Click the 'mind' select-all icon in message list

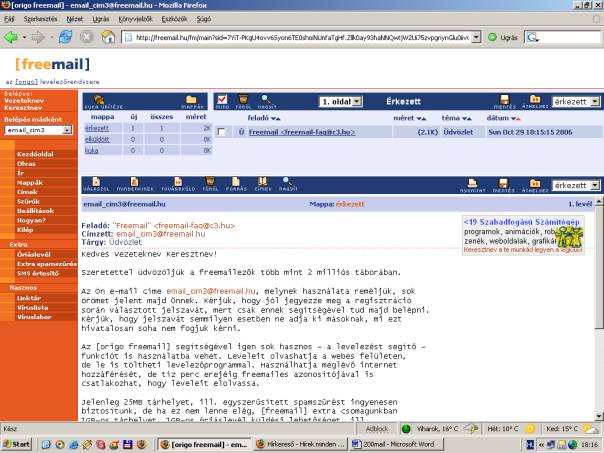[x=222, y=100]
